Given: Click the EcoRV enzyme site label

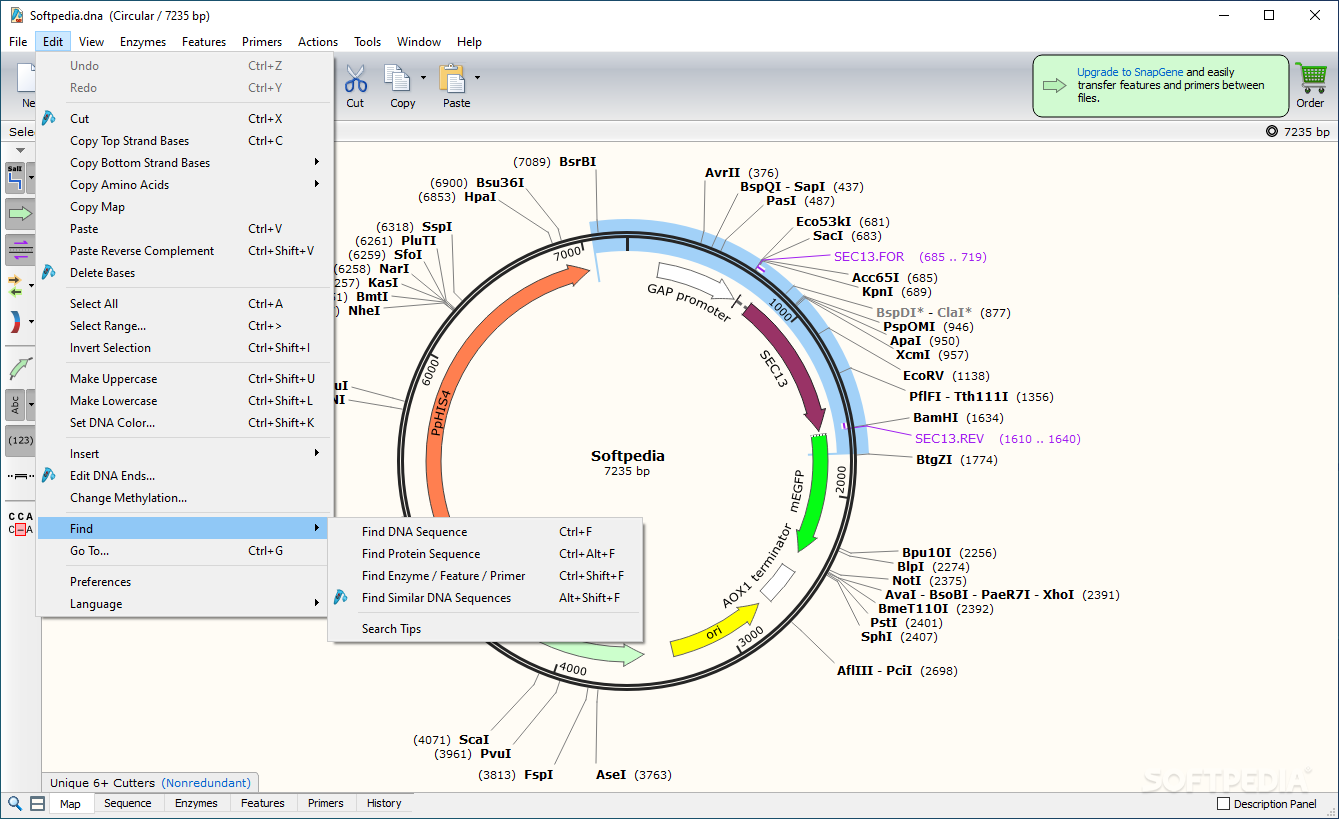Looking at the screenshot, I should [x=923, y=376].
